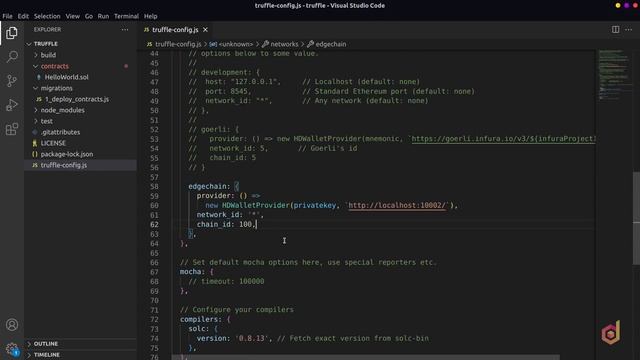Click the <unknown> breadcrumb
640x360 pixels.
[236, 44]
